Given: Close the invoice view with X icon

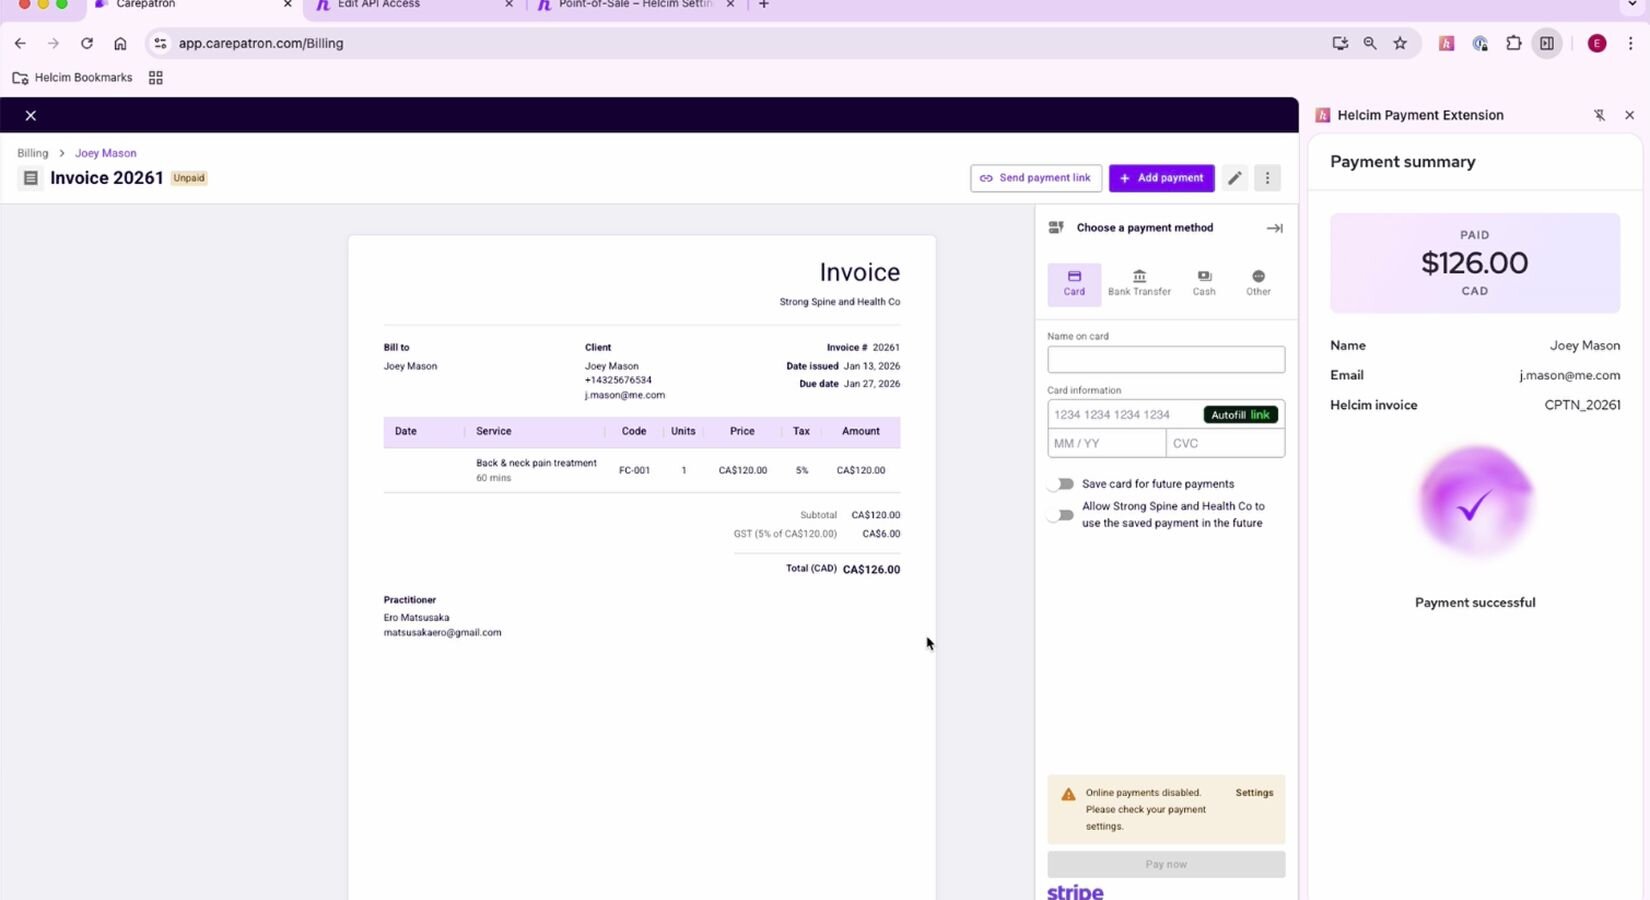Looking at the screenshot, I should click(31, 116).
